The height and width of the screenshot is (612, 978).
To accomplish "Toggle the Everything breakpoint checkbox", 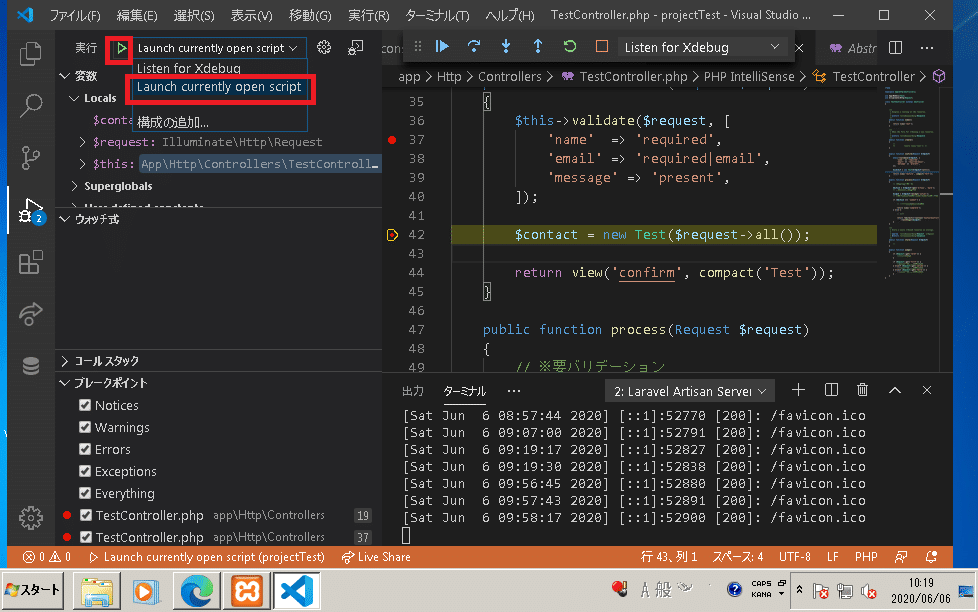I will (85, 493).
